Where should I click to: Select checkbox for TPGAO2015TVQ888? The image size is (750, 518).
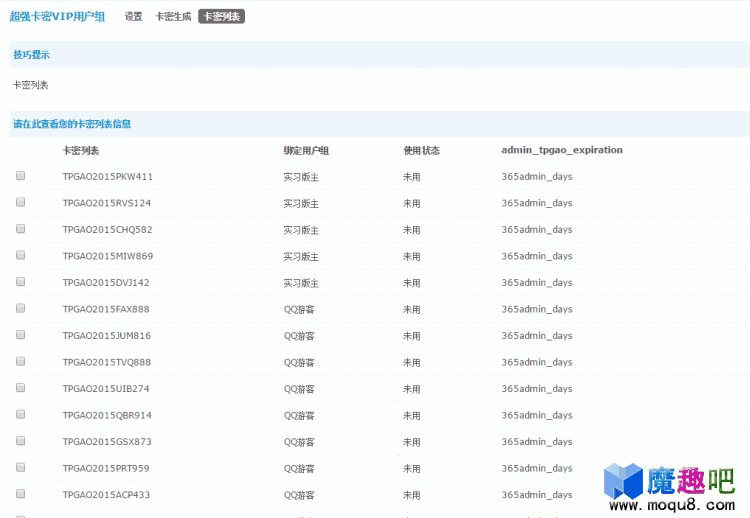pyautogui.click(x=21, y=361)
